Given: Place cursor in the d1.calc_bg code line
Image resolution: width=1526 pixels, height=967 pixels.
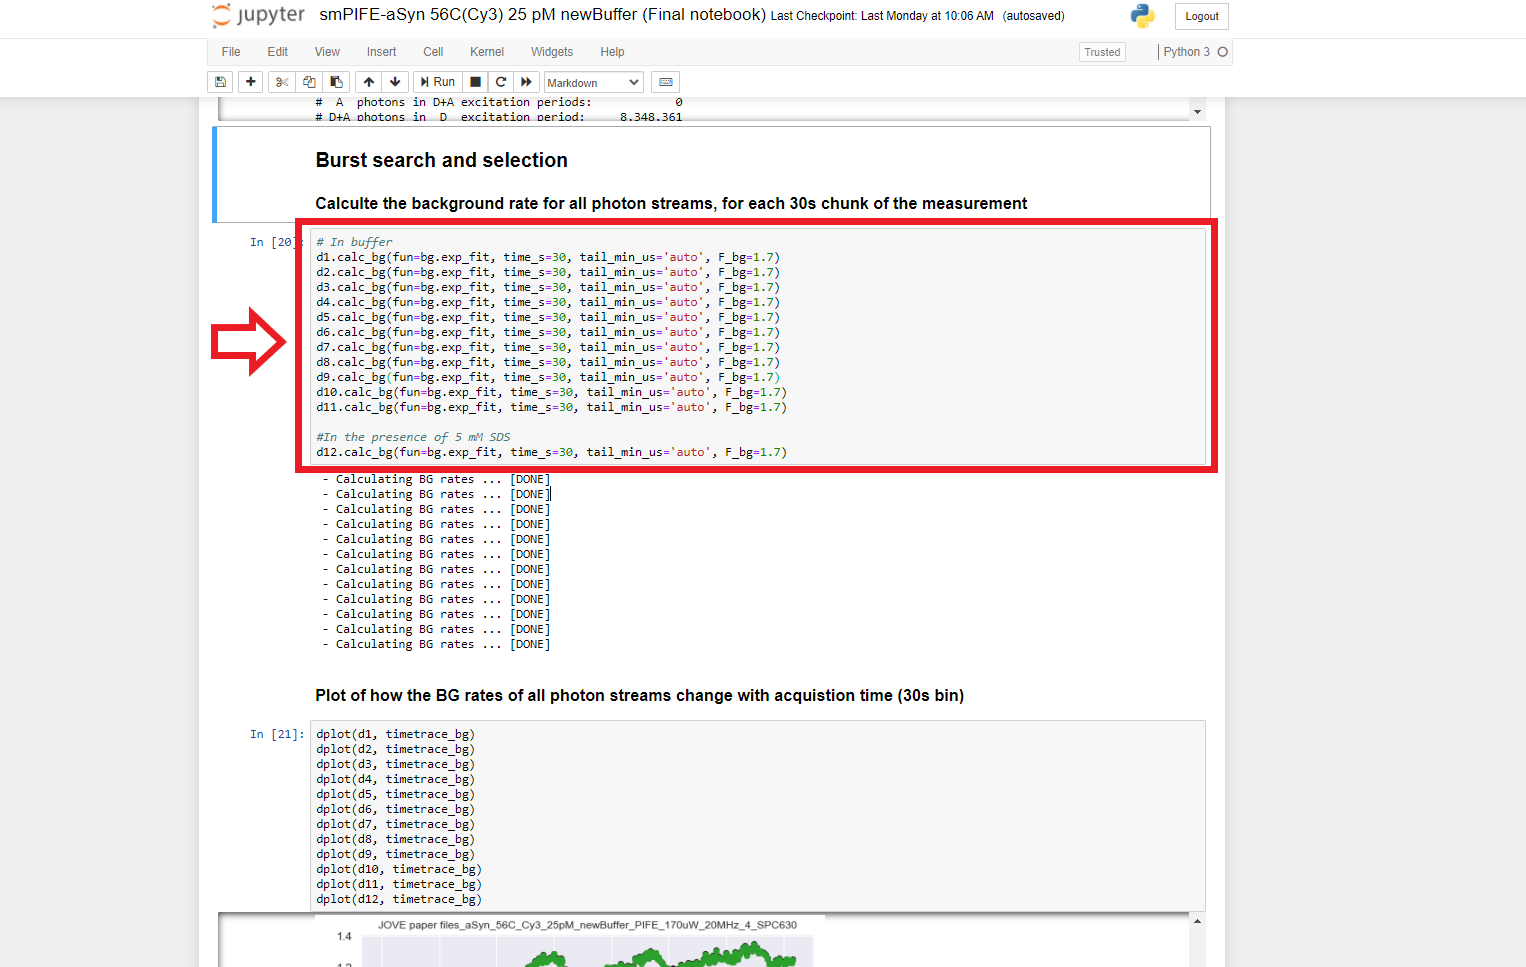Looking at the screenshot, I should point(548,257).
